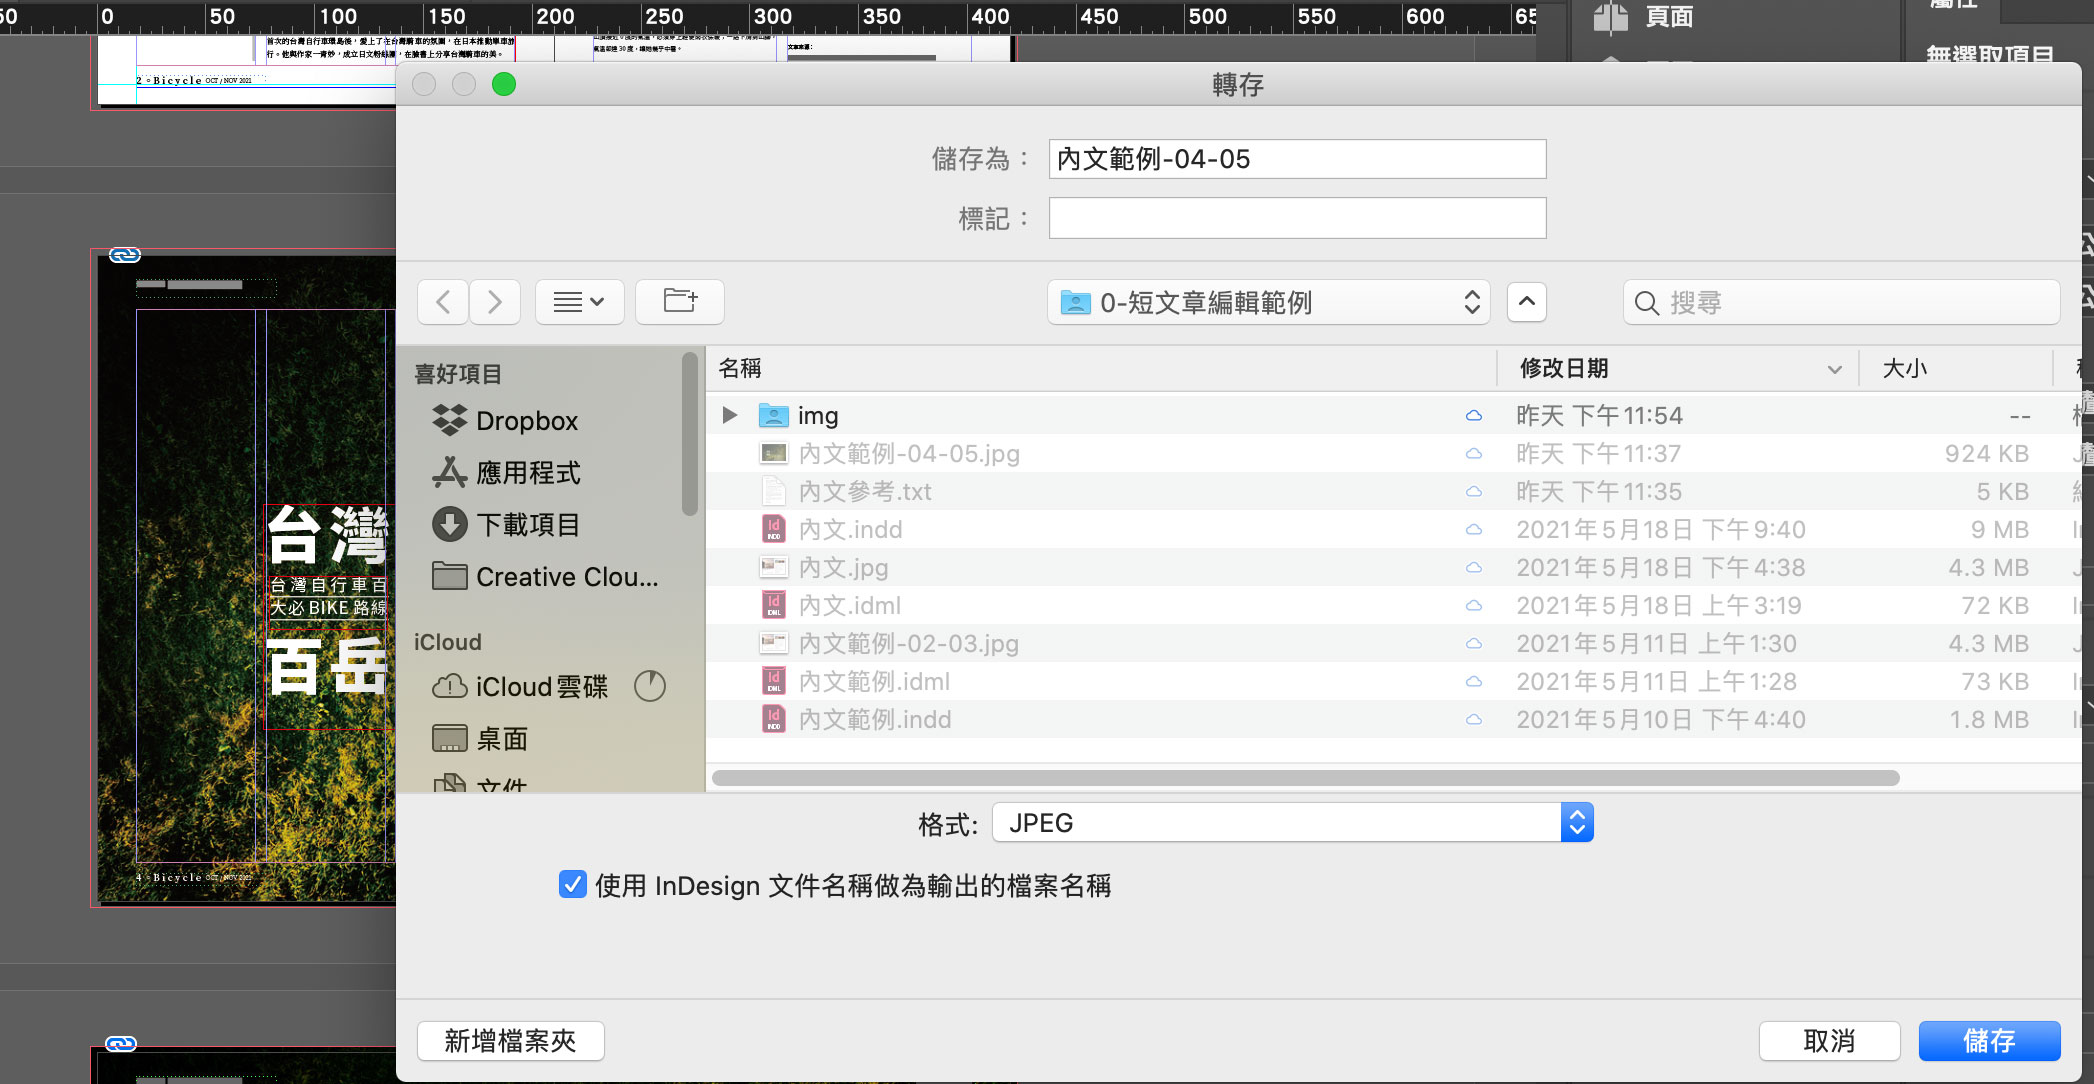The image size is (2094, 1084).
Task: Collapse the dialog with the chevron-up button
Action: point(1526,301)
